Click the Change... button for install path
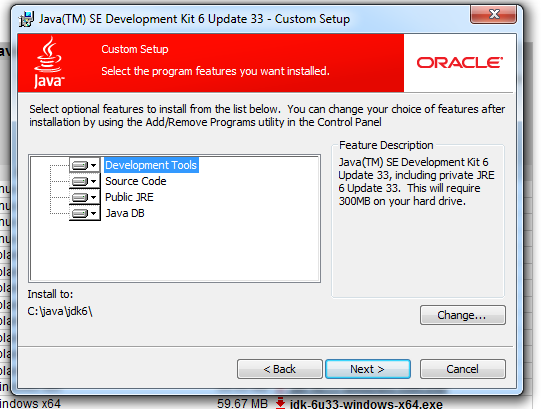 click(x=462, y=315)
